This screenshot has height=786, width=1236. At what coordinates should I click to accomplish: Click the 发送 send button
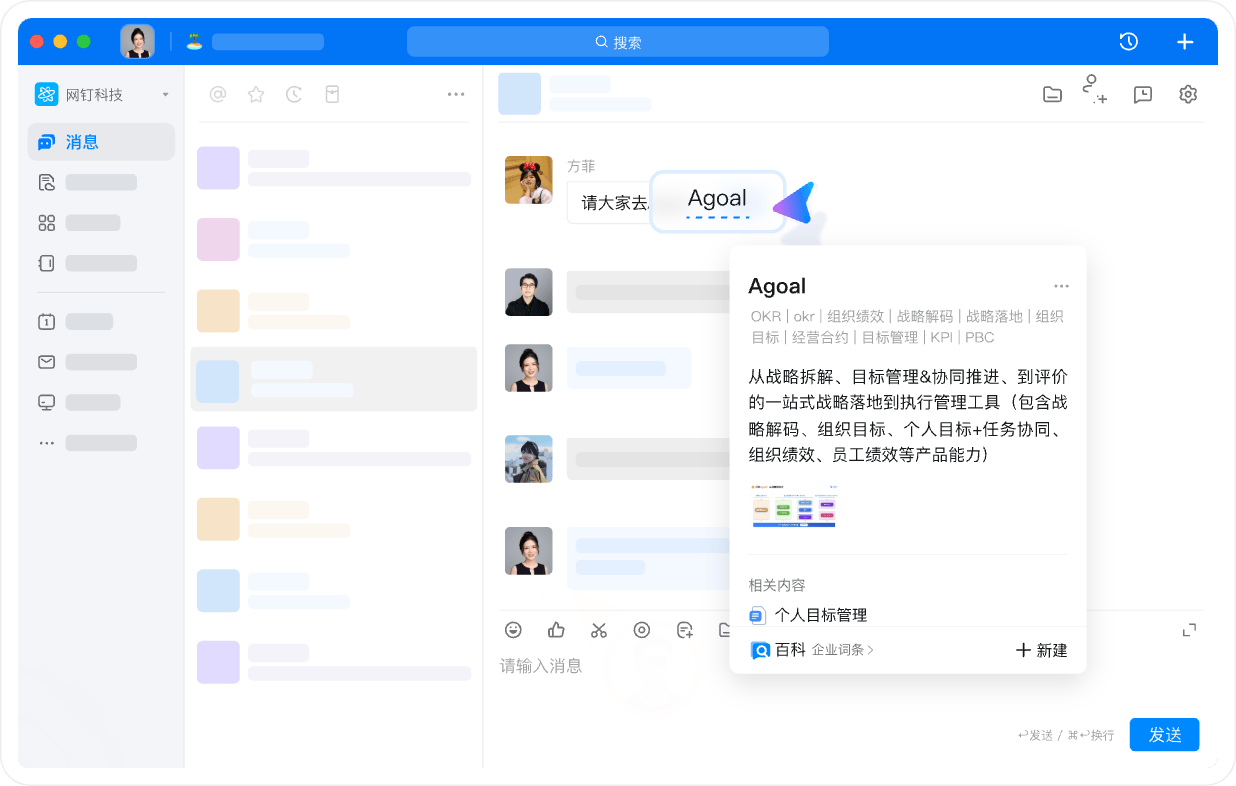tap(1165, 735)
